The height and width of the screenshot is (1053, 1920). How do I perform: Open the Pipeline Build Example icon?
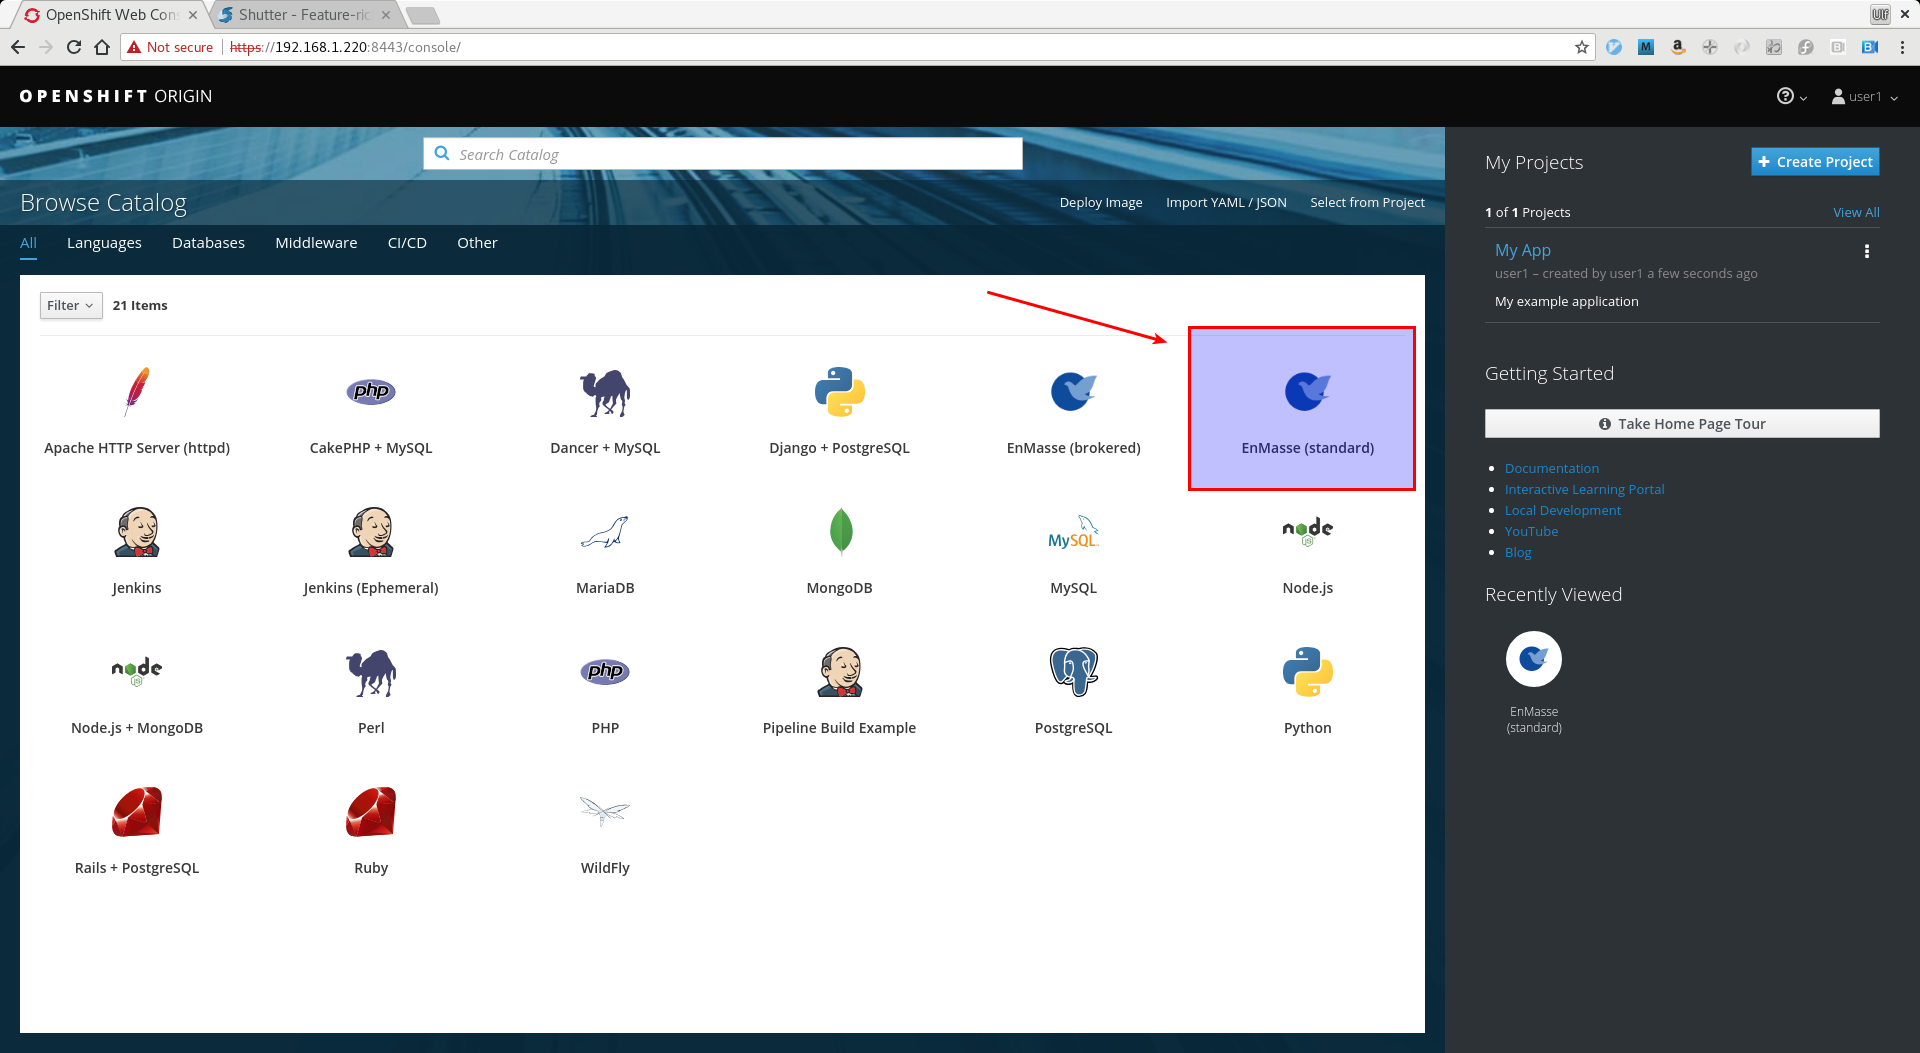[x=840, y=671]
